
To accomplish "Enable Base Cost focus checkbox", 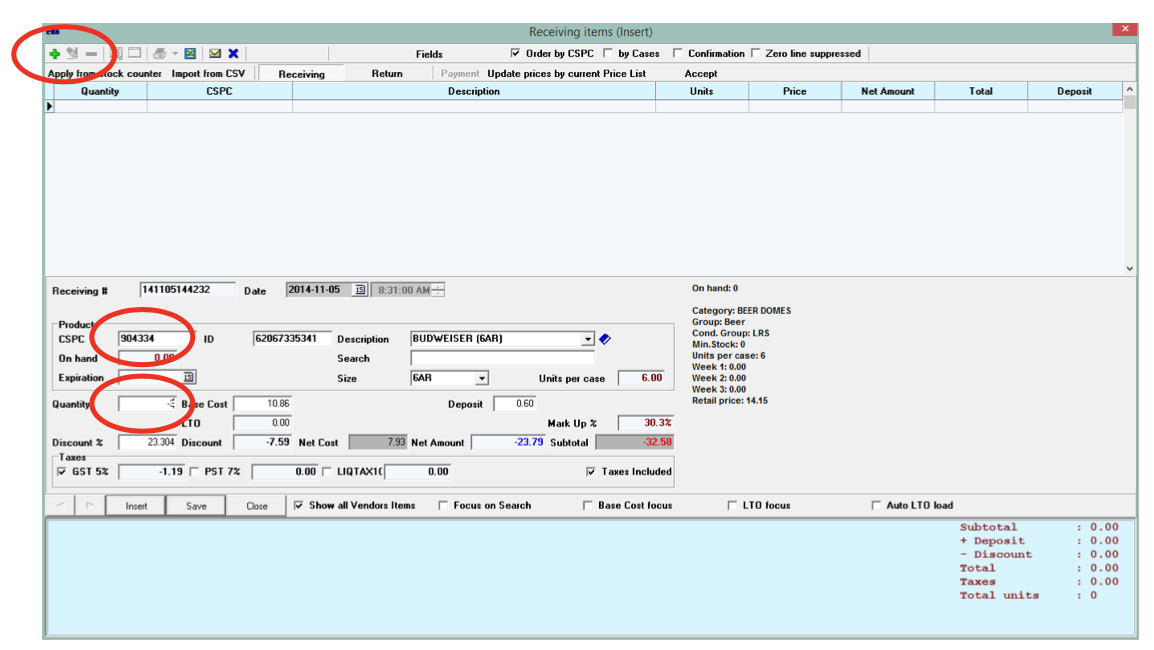I will point(587,505).
